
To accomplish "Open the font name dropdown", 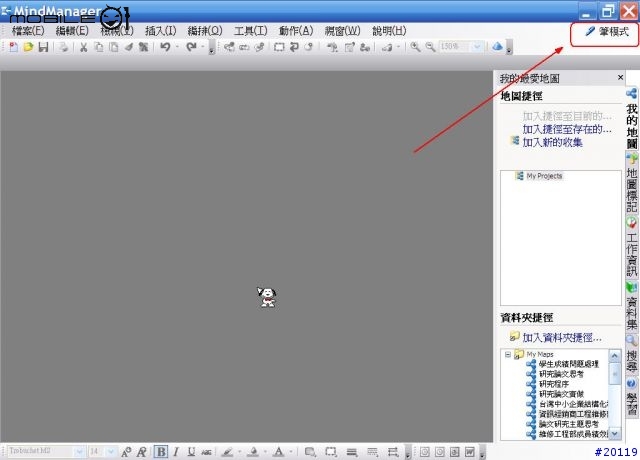I will [x=79, y=451].
